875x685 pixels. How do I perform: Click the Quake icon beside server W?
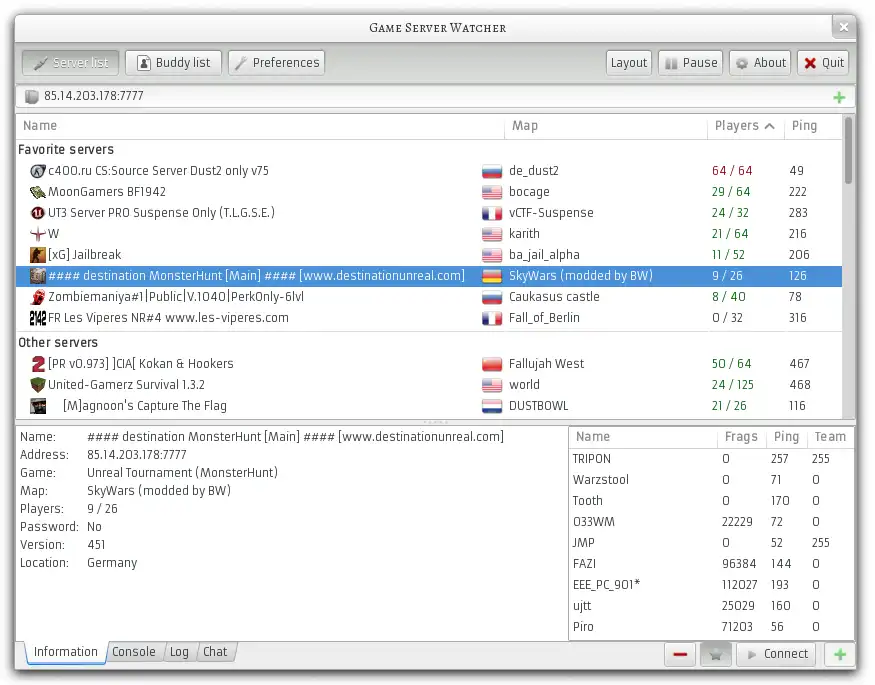[x=37, y=234]
